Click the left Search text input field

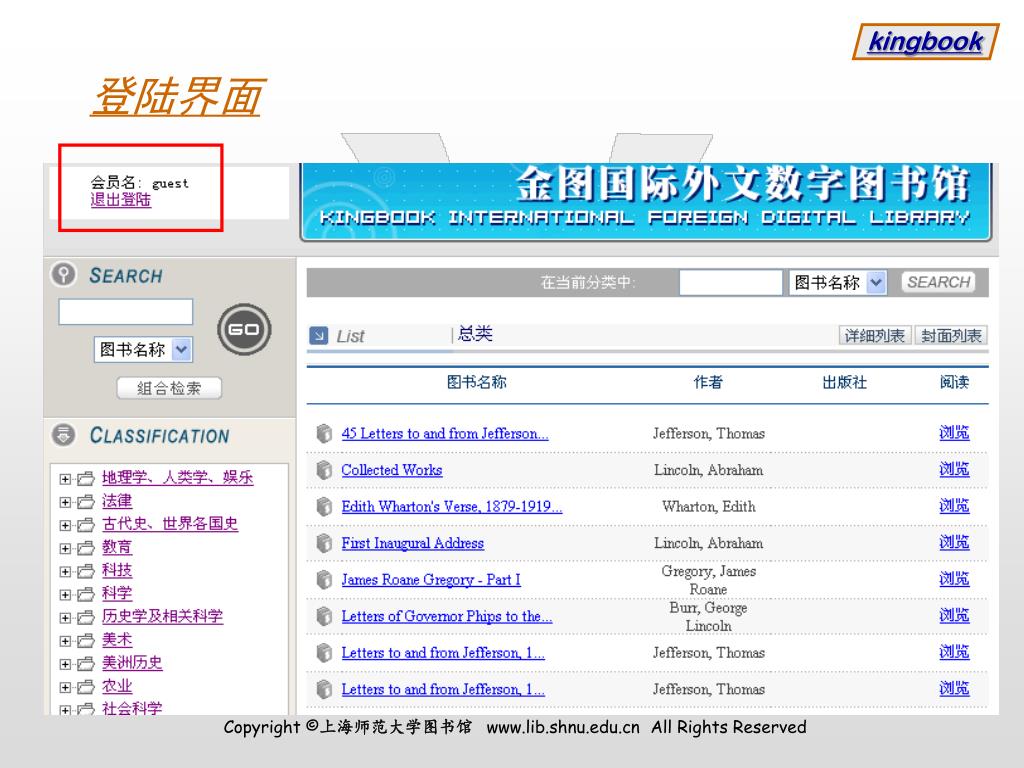126,312
